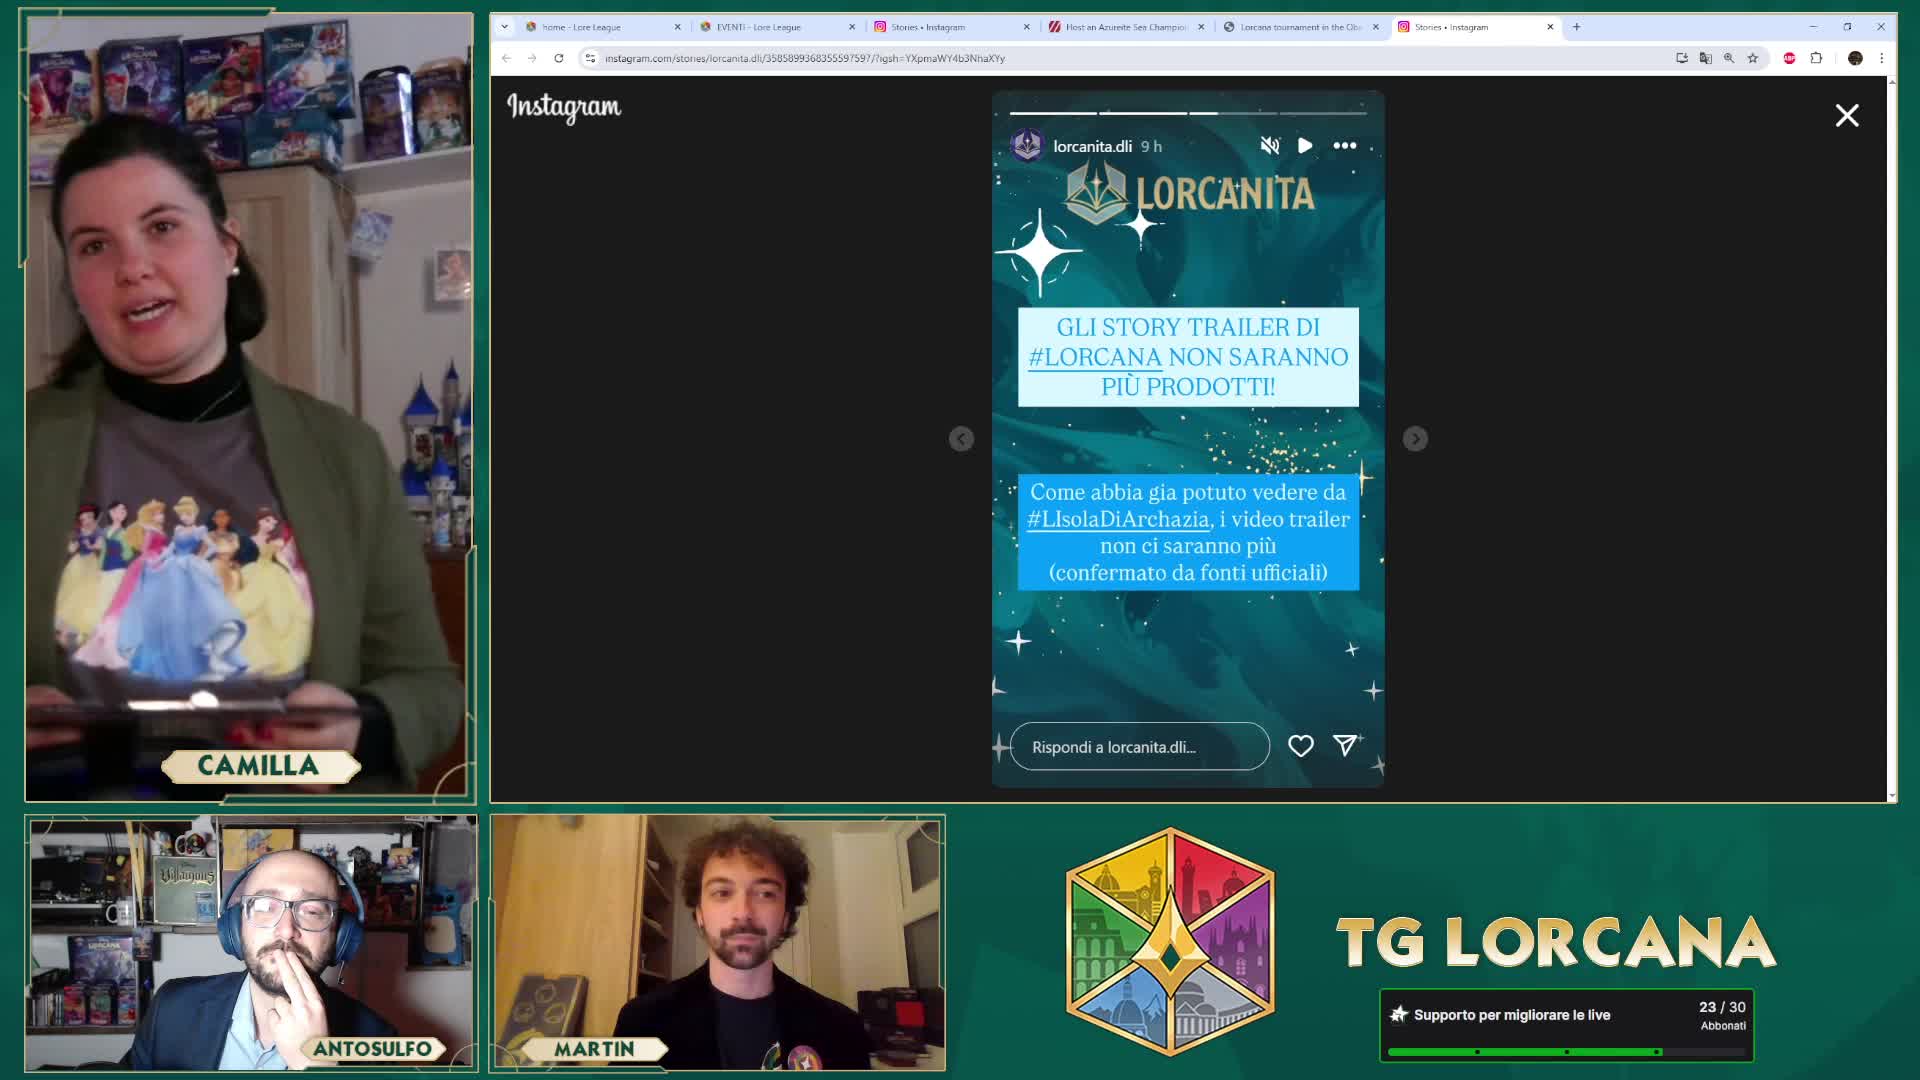Restore down the Chrome window

[1847, 27]
